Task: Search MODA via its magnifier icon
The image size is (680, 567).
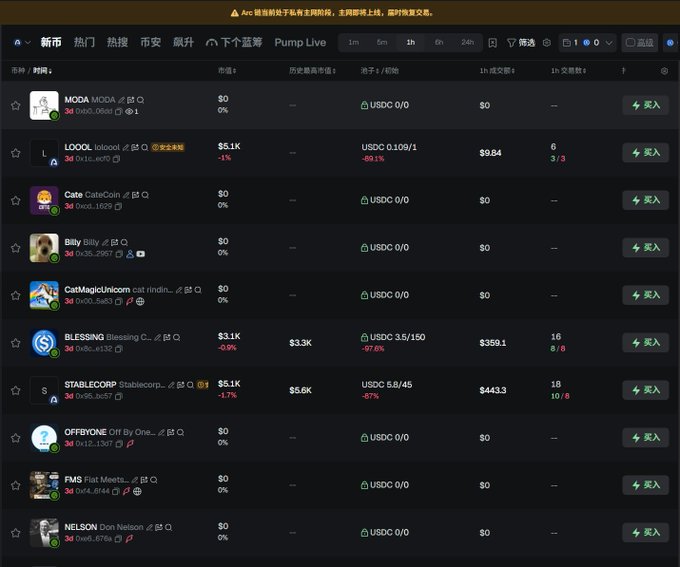Action: point(141,100)
